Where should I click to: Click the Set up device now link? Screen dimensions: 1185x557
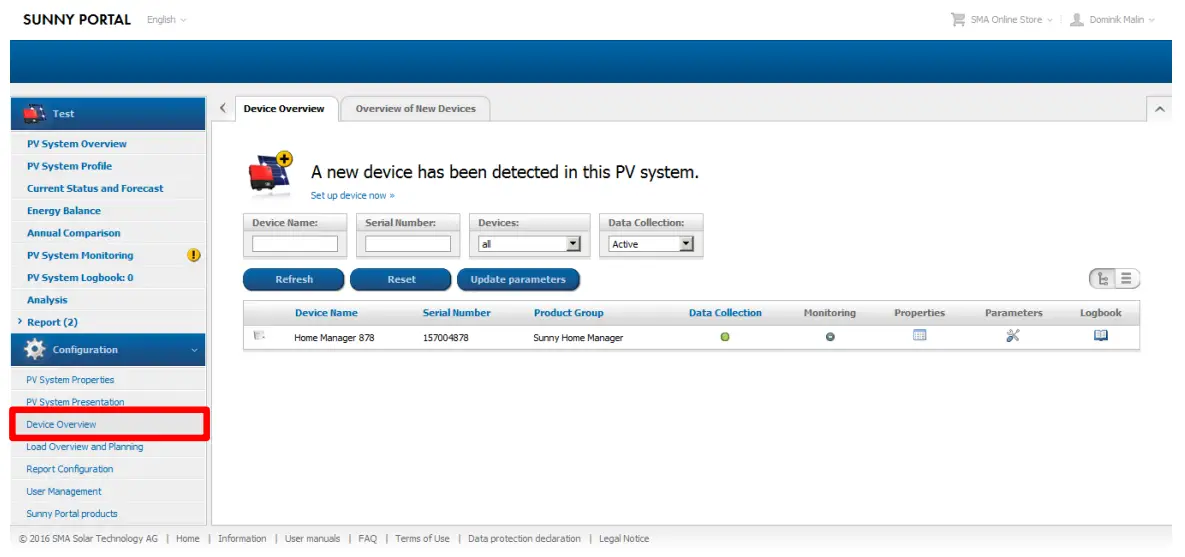353,196
